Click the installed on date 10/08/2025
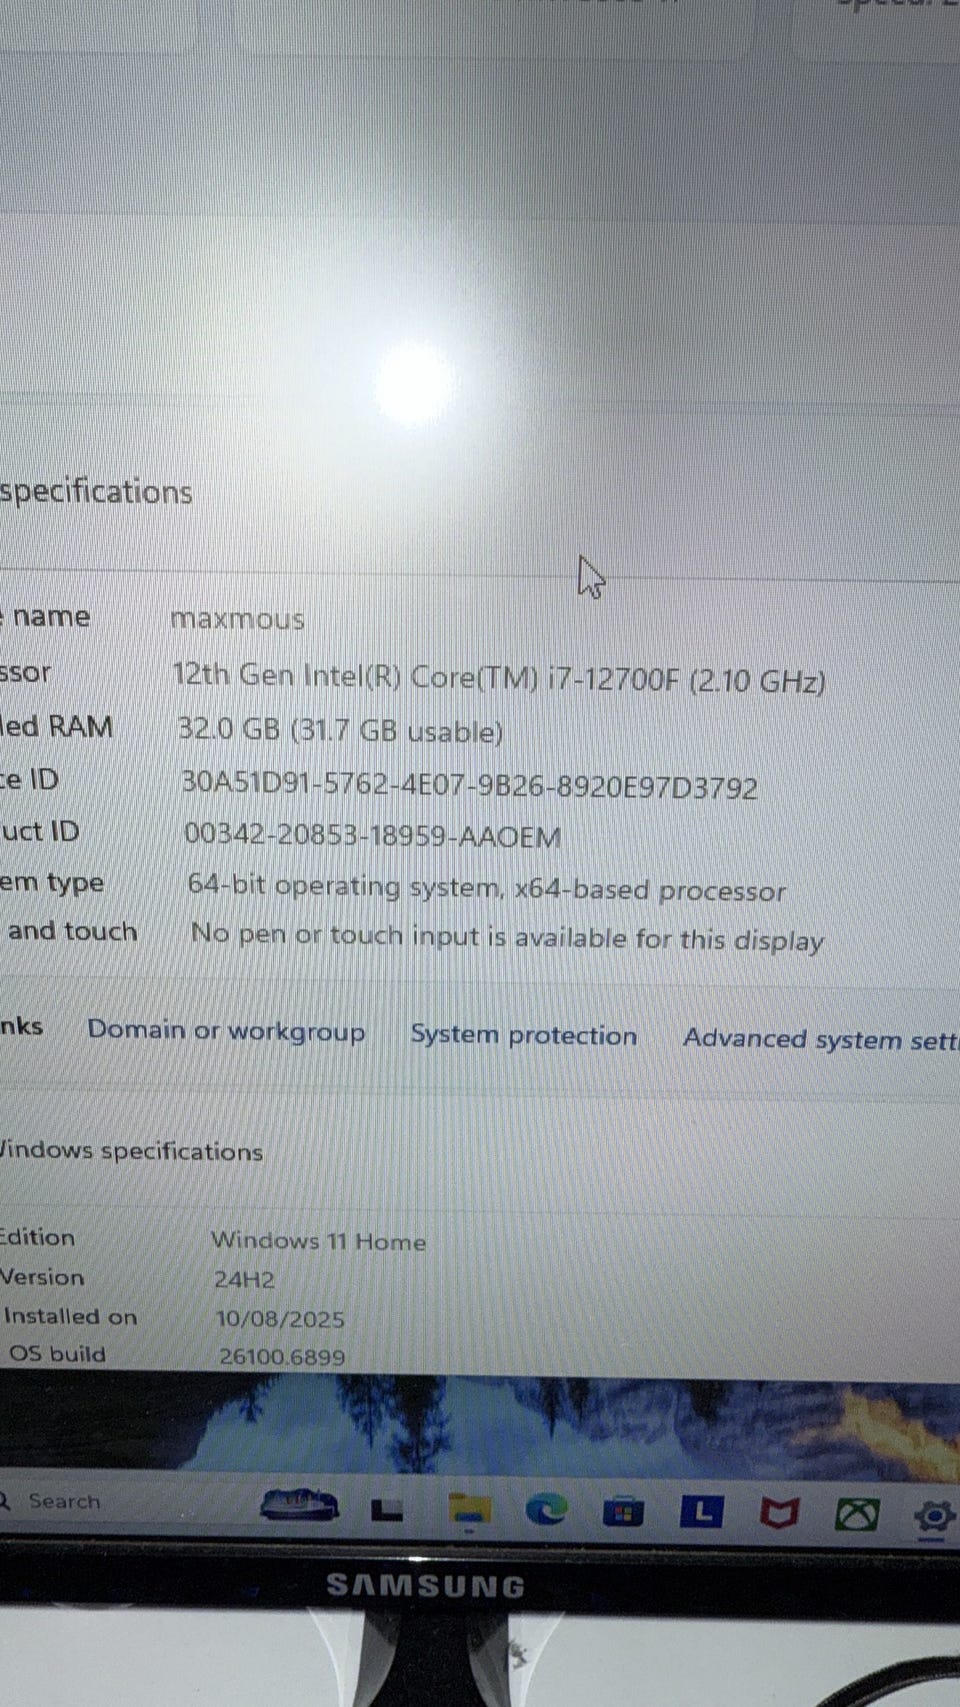The height and width of the screenshot is (1707, 960). (x=280, y=1319)
